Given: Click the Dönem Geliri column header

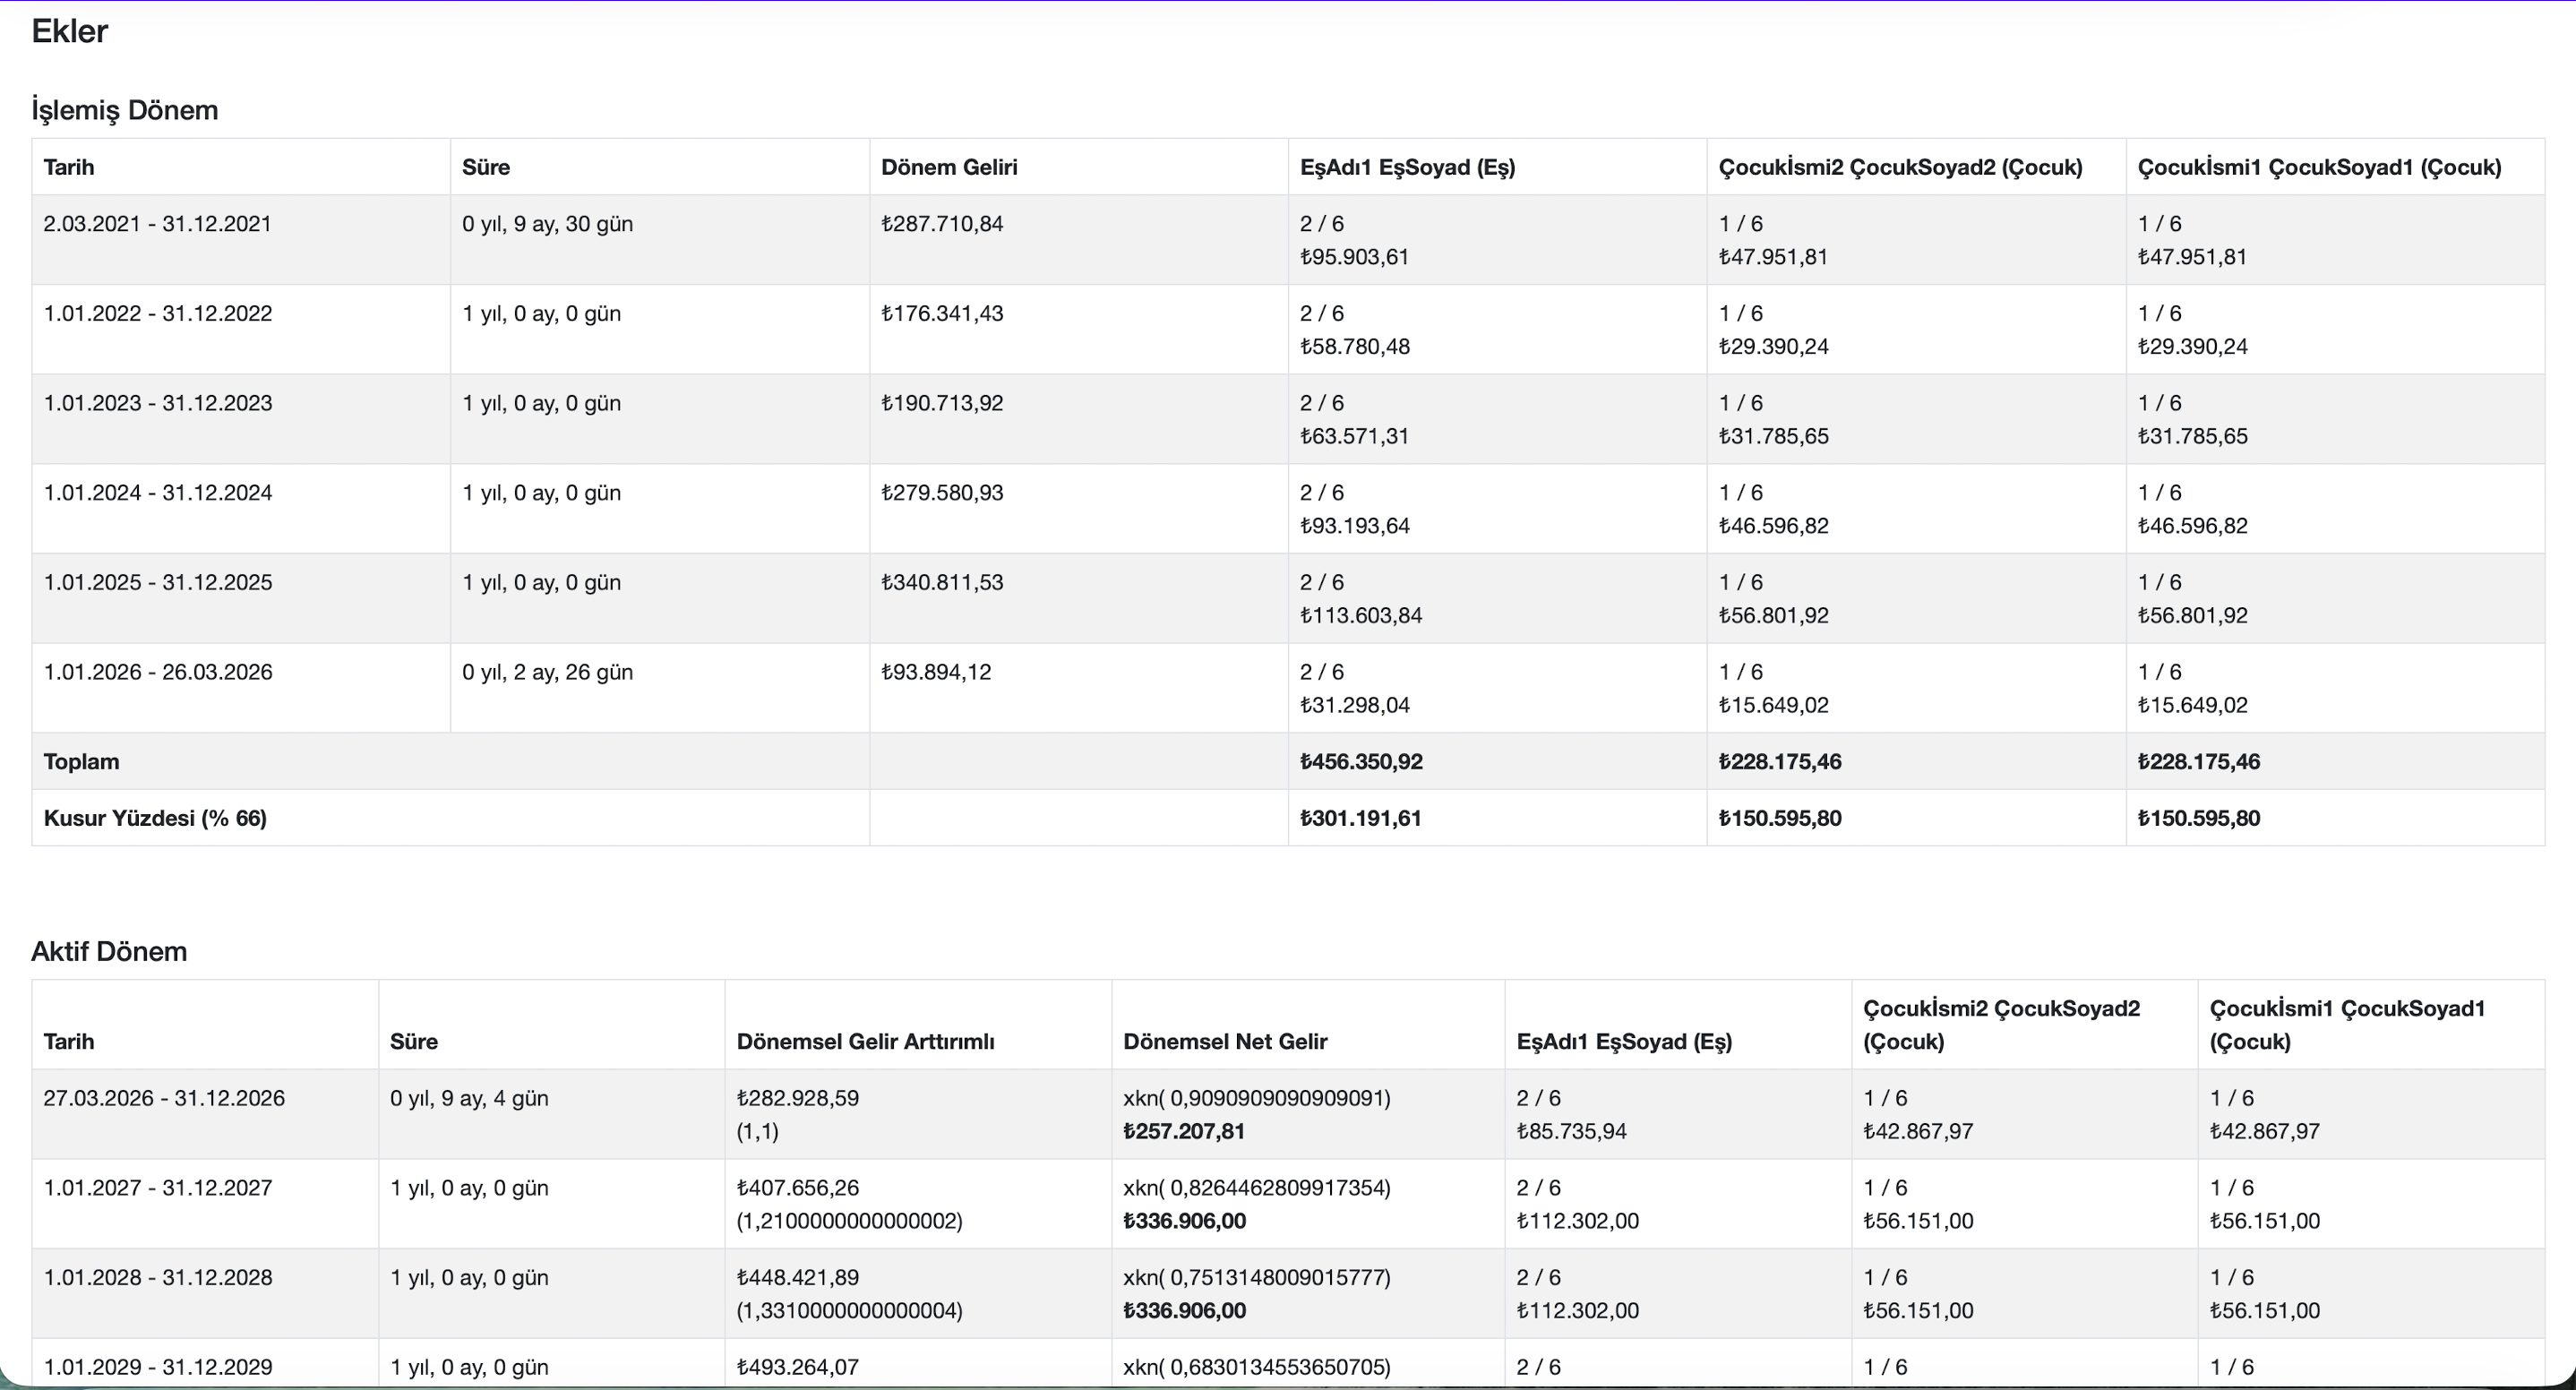Looking at the screenshot, I should click(948, 167).
